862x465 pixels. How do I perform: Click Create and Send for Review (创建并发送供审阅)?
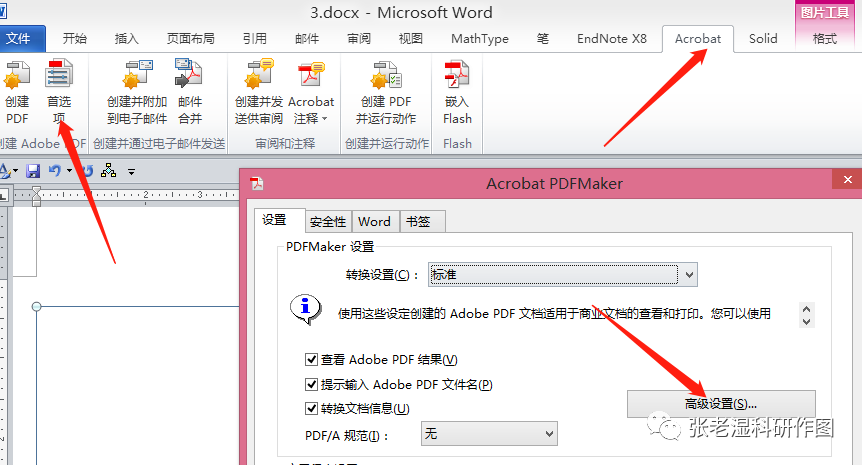(259, 92)
